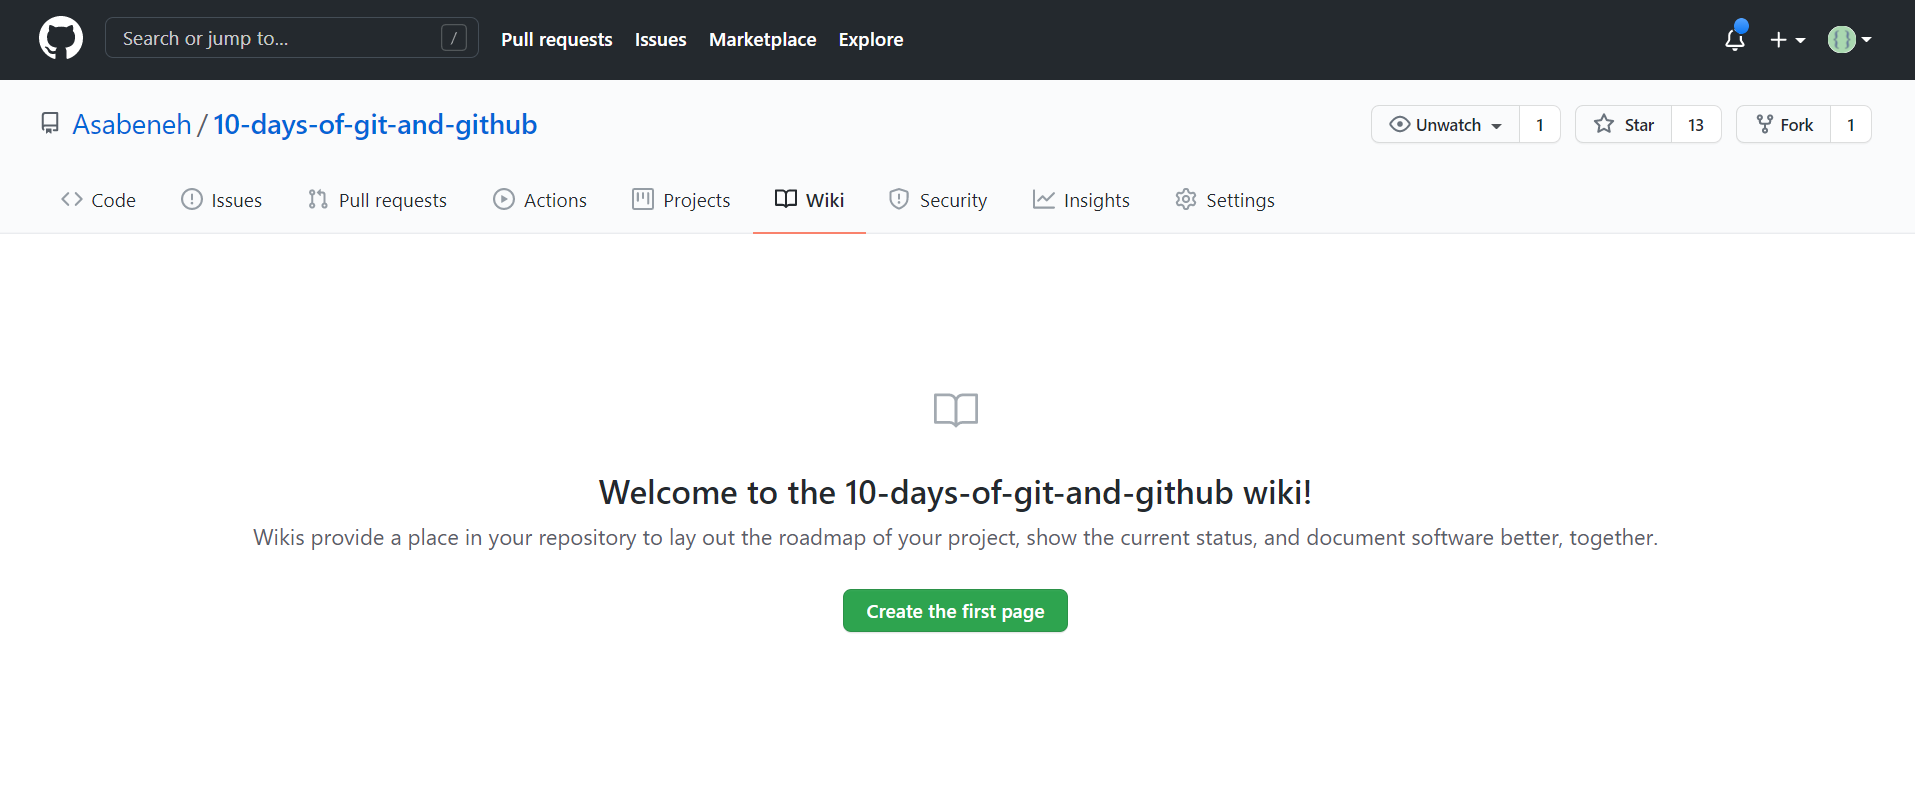Open Marketplace in the top navigation
Viewport: 1915px width, 804px height.
coord(762,40)
